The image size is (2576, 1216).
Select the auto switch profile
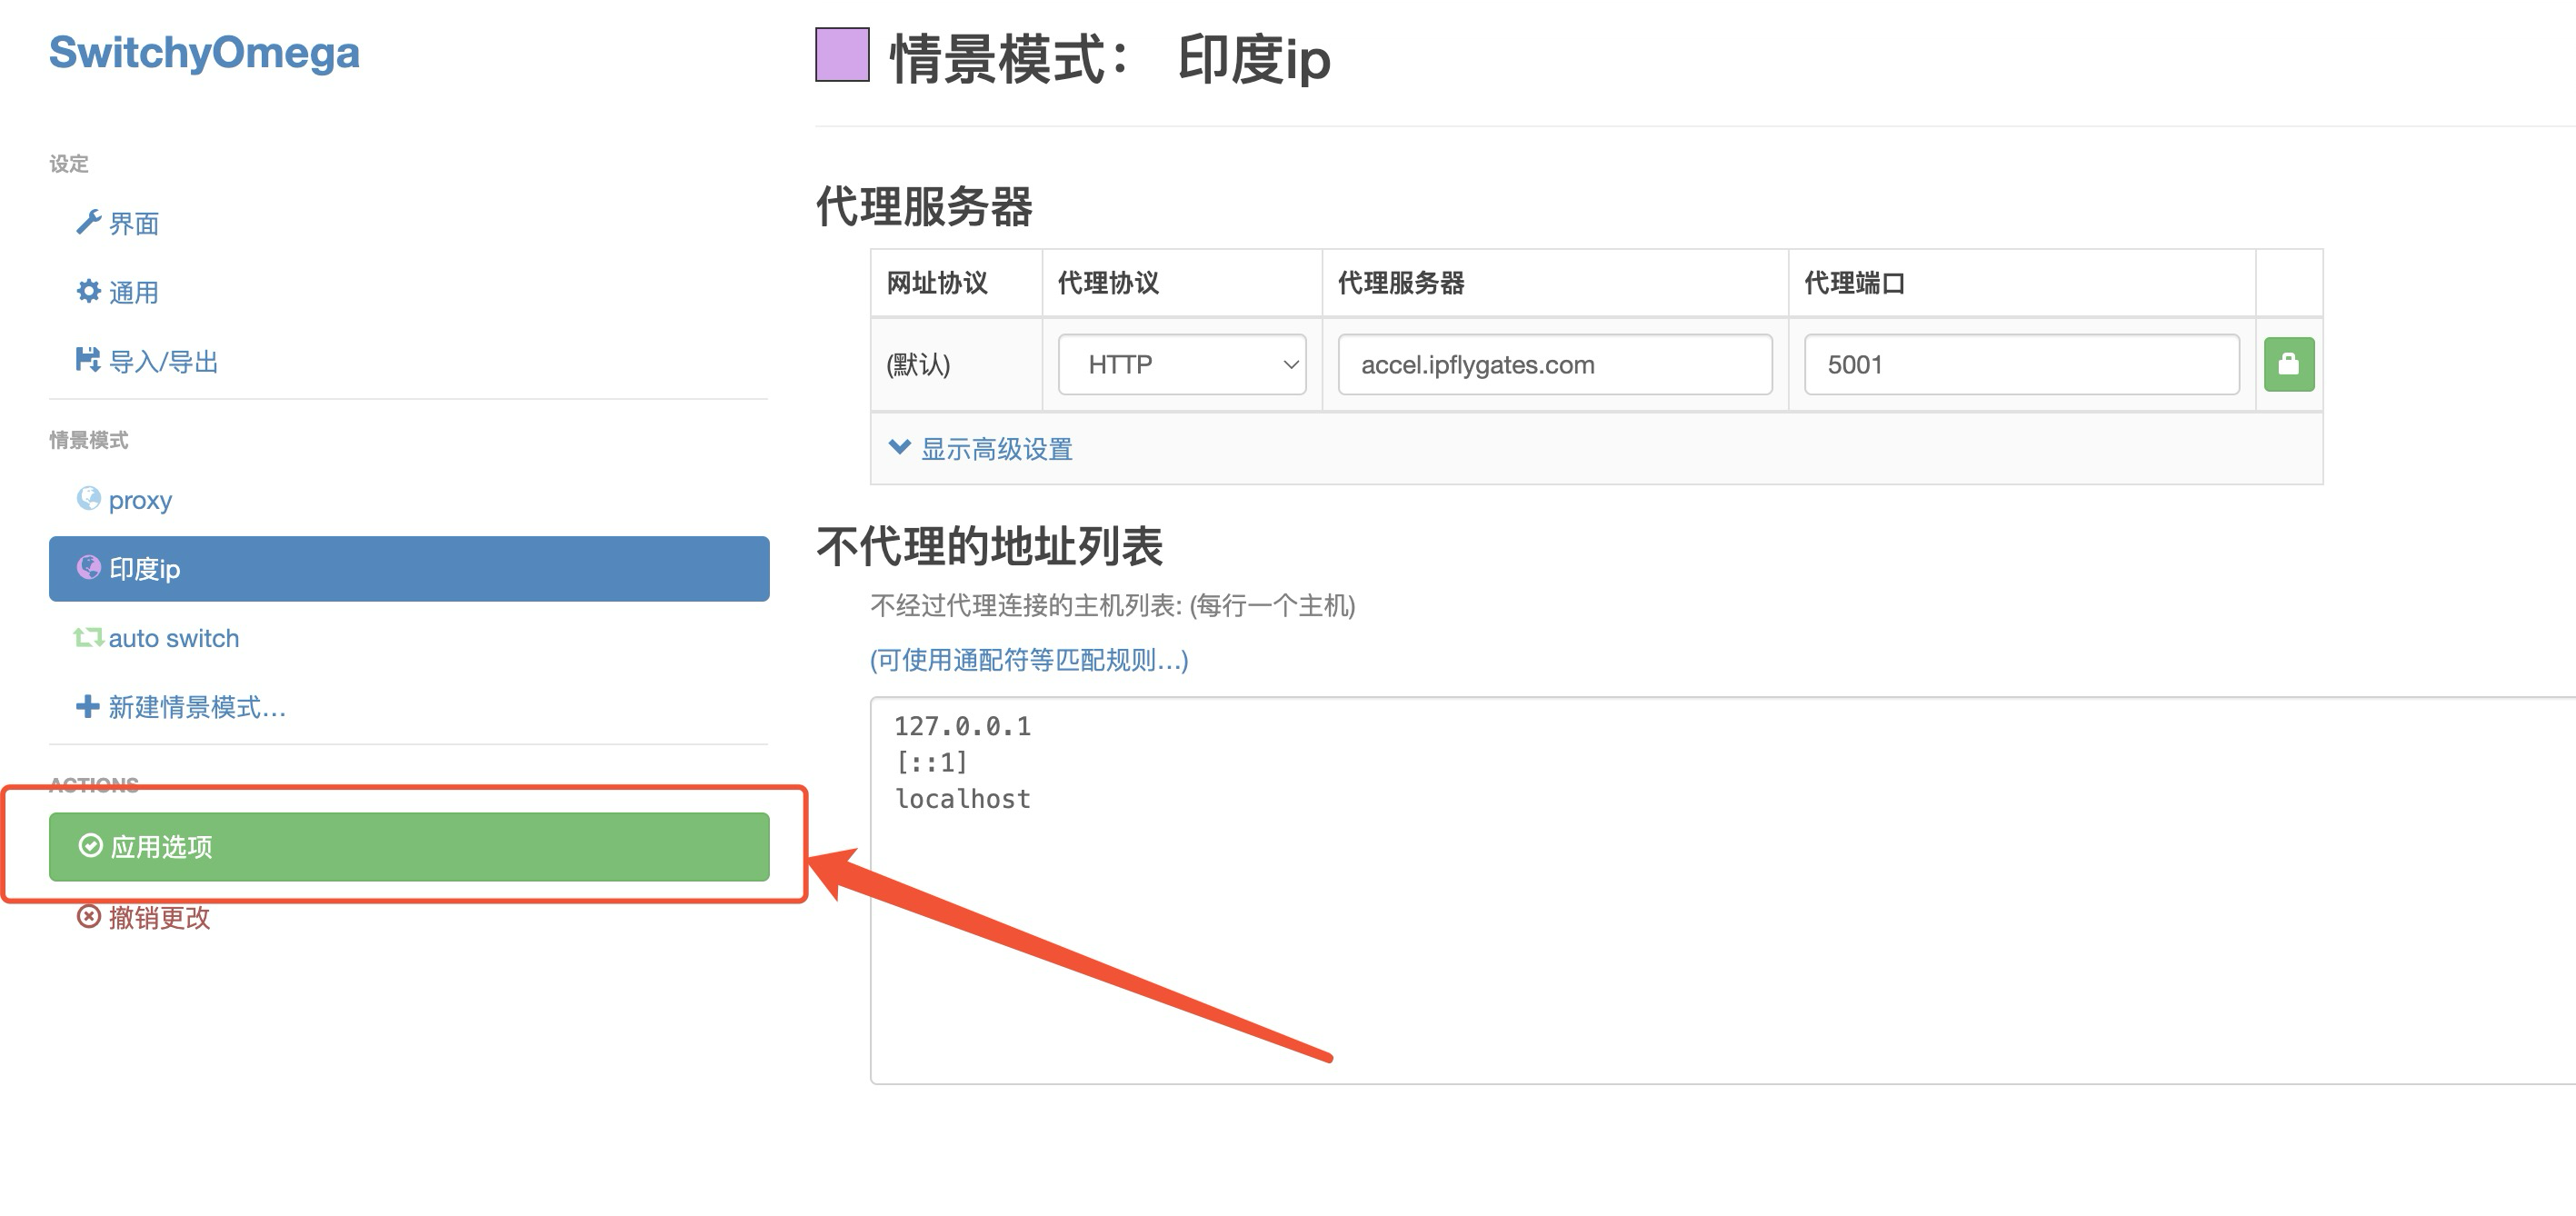pos(173,638)
